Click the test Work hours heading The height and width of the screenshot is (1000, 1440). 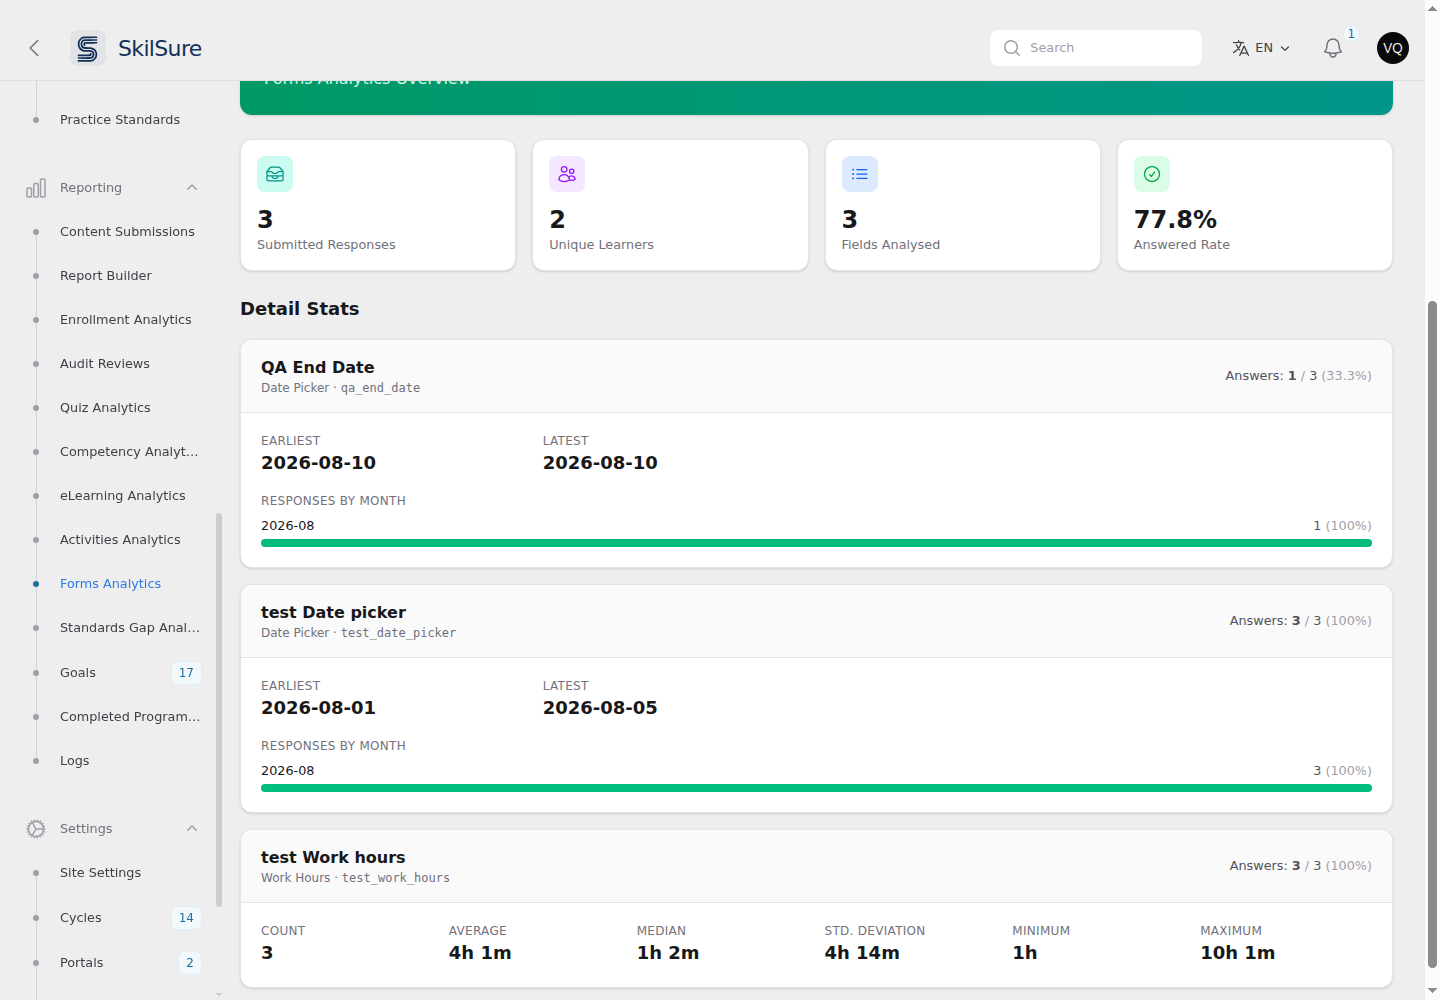[x=333, y=858]
